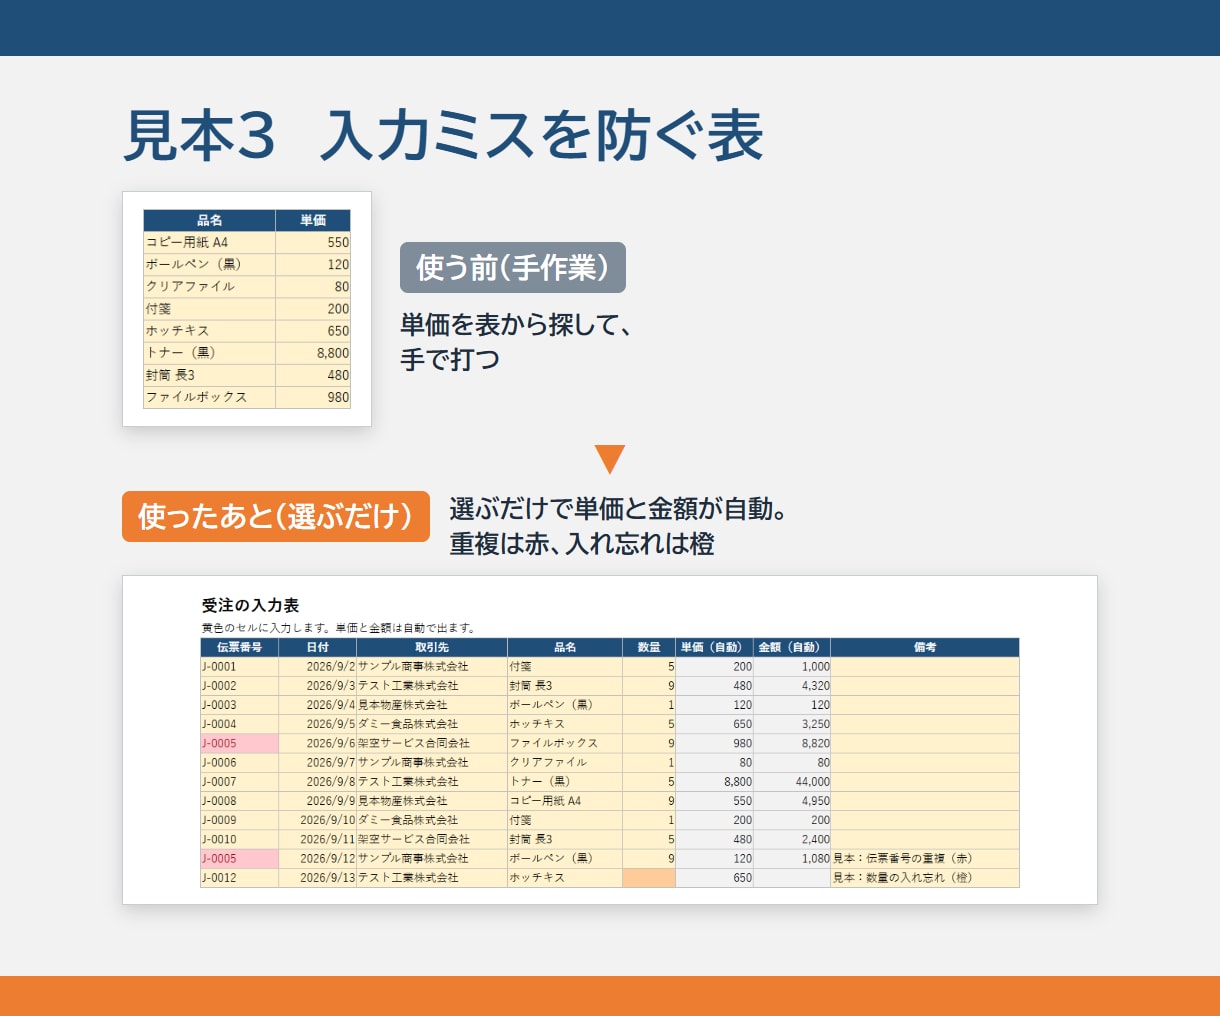Viewport: 1220px width, 1016px height.
Task: Click the note 黄色のセルに入力します。単価と金額は自動で出ます。
Action: point(338,628)
